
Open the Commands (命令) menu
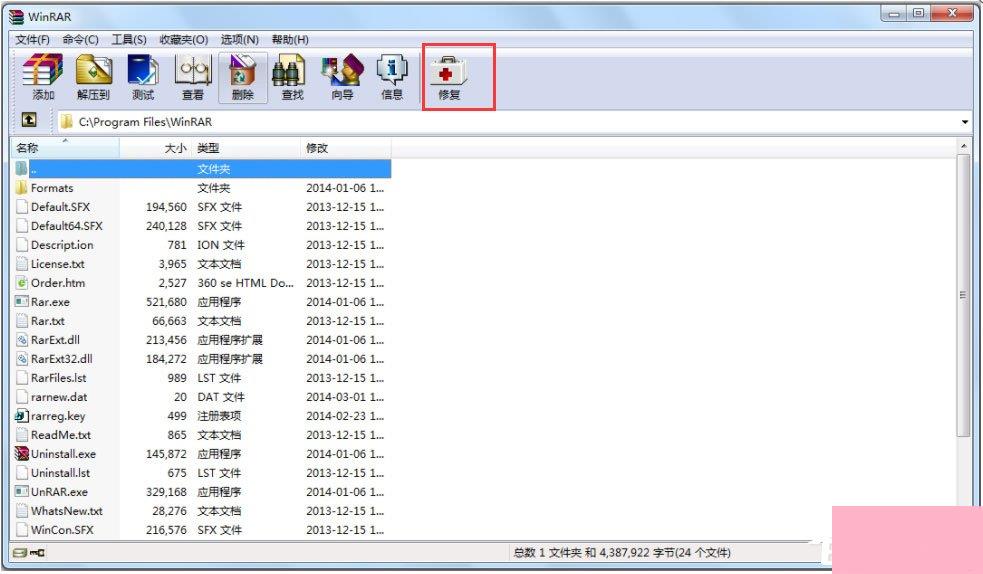pyautogui.click(x=80, y=39)
